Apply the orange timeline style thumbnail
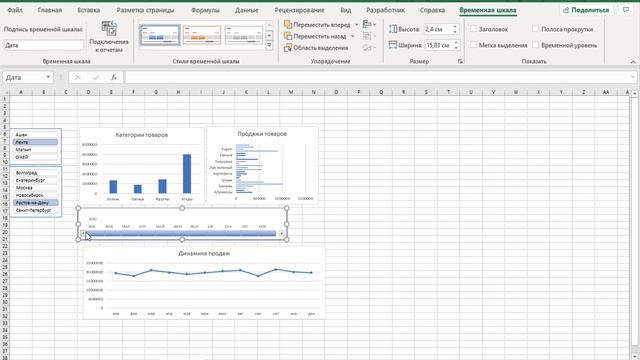 click(x=202, y=35)
